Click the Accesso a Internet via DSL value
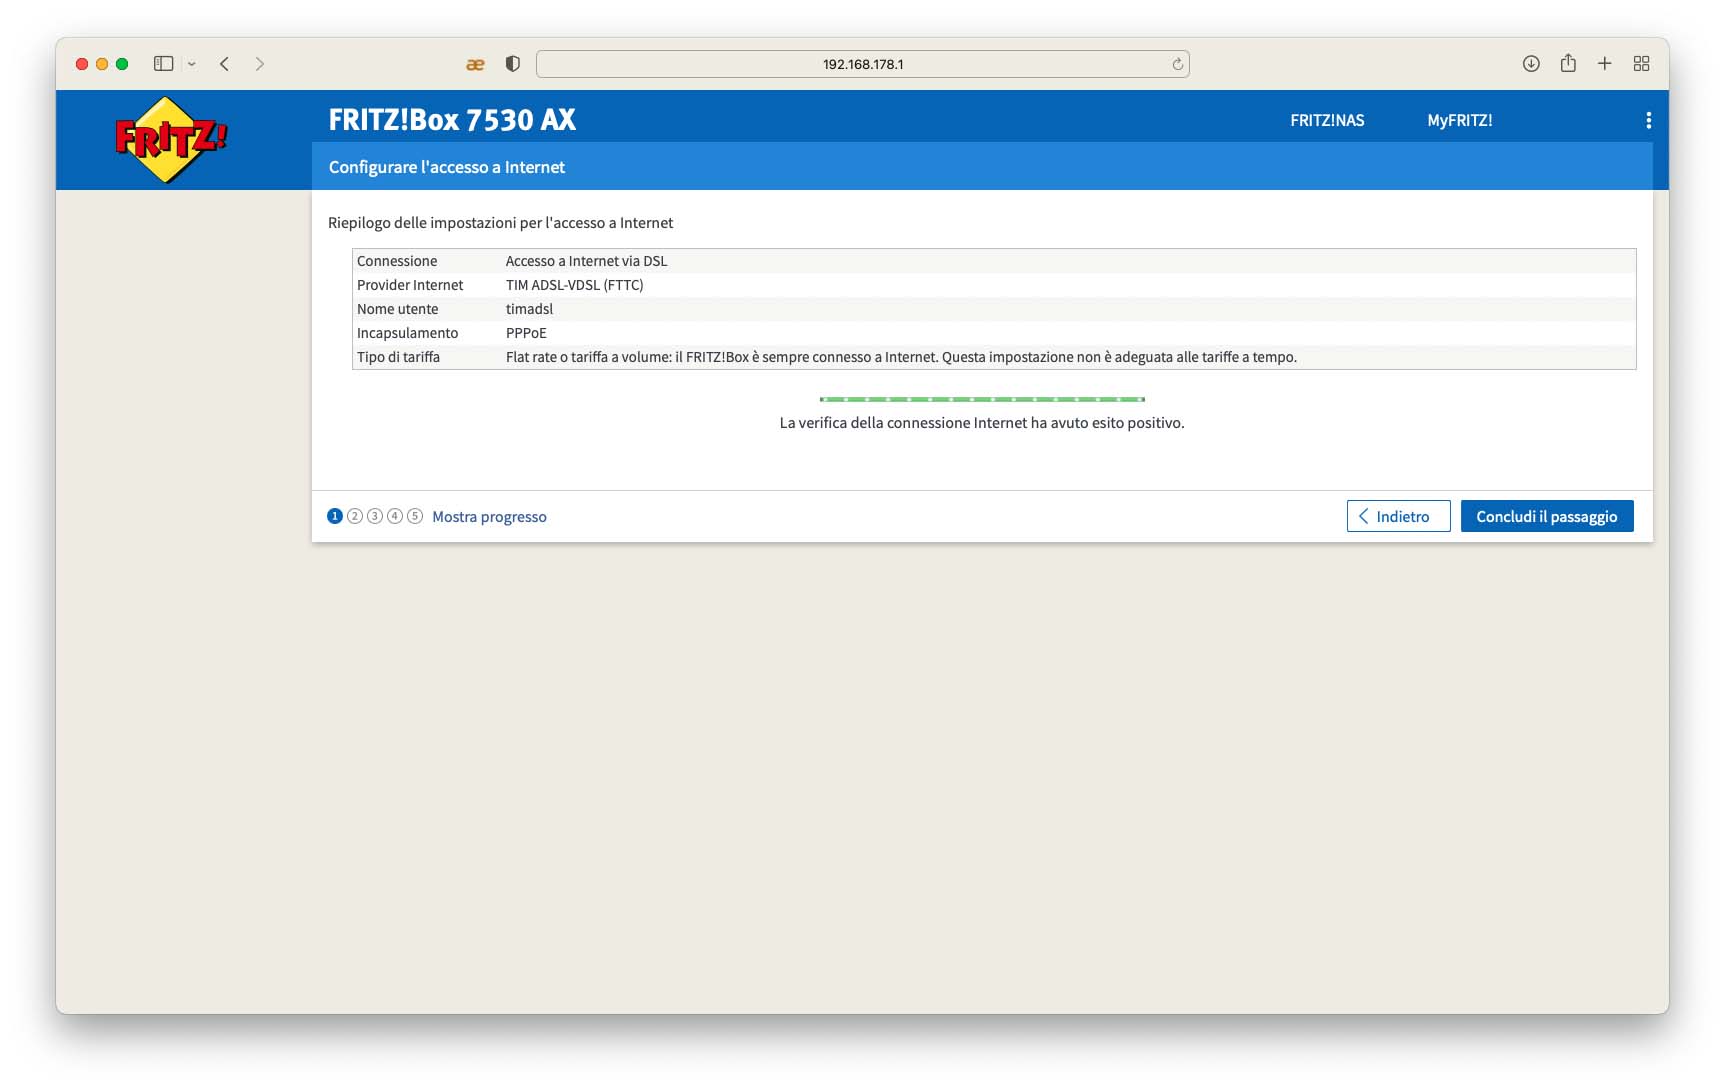This screenshot has width=1725, height=1088. (x=586, y=261)
